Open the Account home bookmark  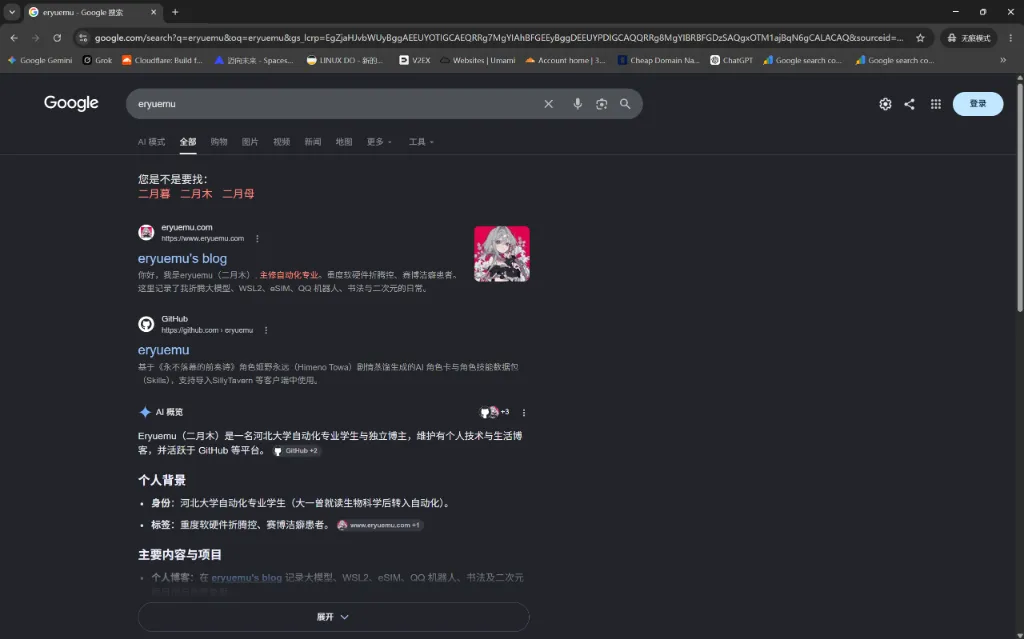pos(566,60)
